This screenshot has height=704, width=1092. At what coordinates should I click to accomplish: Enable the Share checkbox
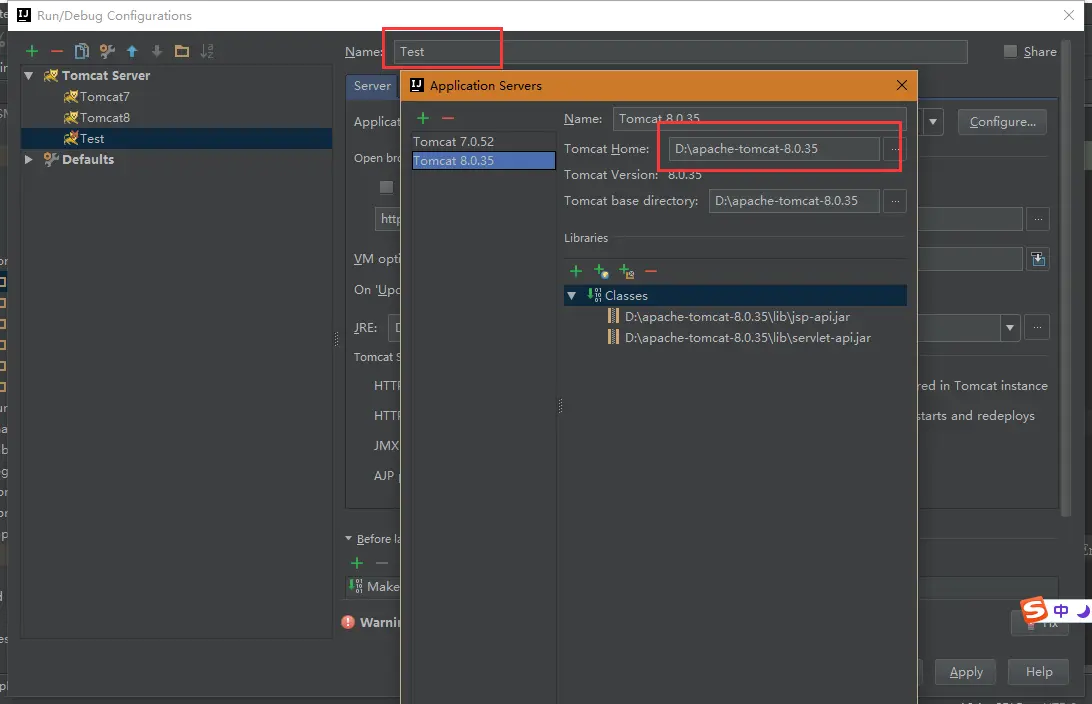pyautogui.click(x=1010, y=52)
